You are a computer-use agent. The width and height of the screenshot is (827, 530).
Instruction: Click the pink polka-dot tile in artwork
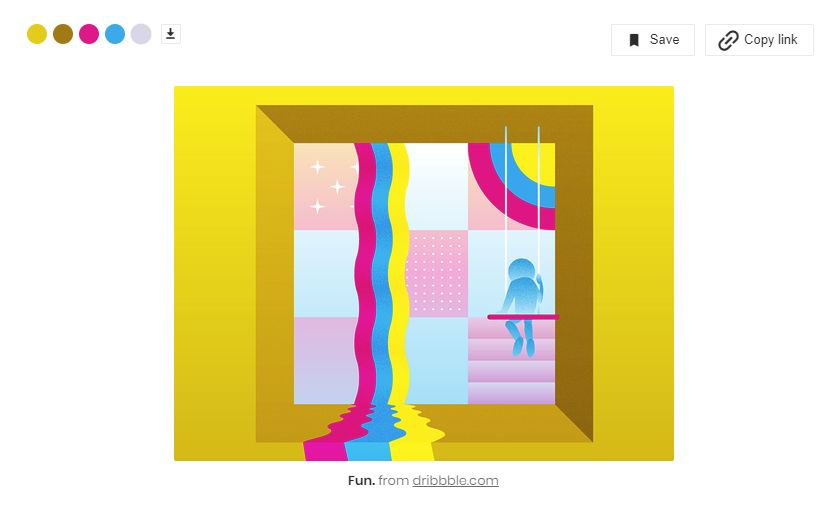[437, 273]
